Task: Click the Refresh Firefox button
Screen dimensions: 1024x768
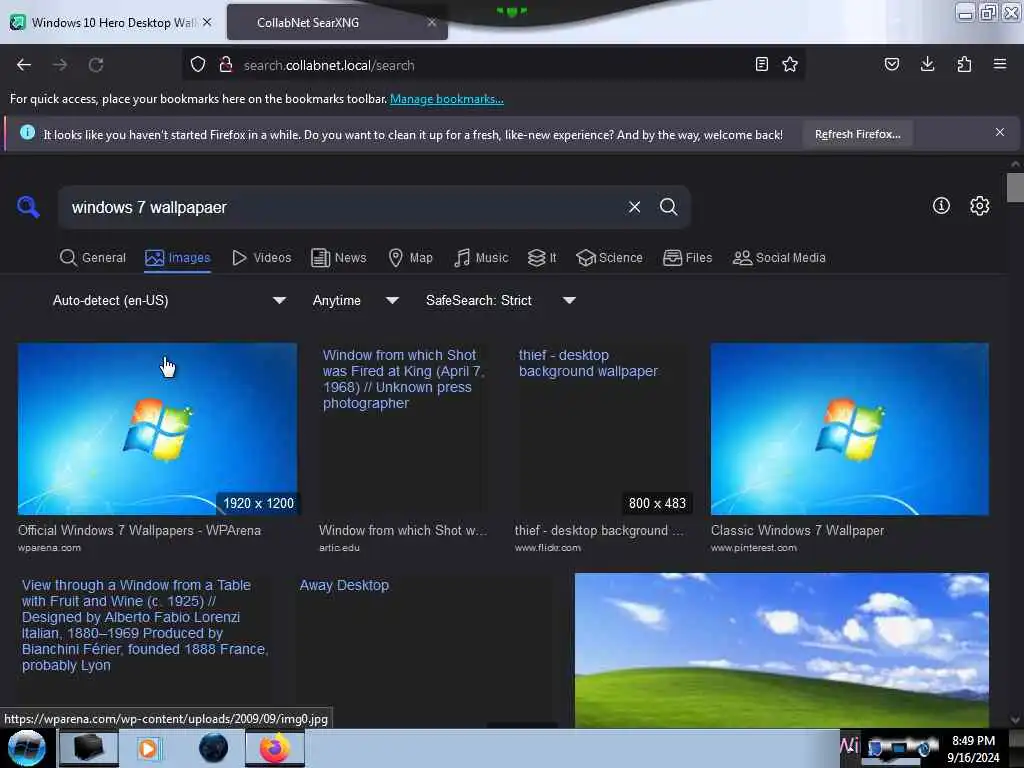Action: pos(857,134)
